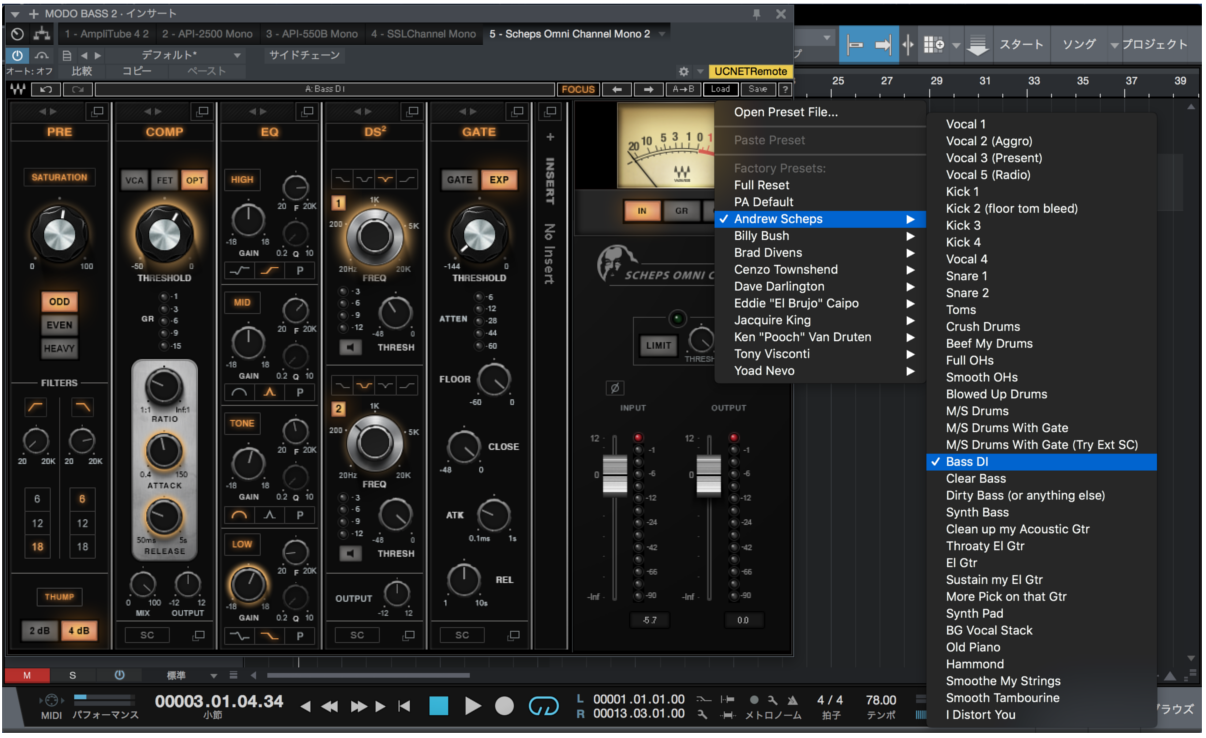Select the EQ high band shelf shape
The width and height of the screenshot is (1206, 738).
pyautogui.click(x=269, y=270)
